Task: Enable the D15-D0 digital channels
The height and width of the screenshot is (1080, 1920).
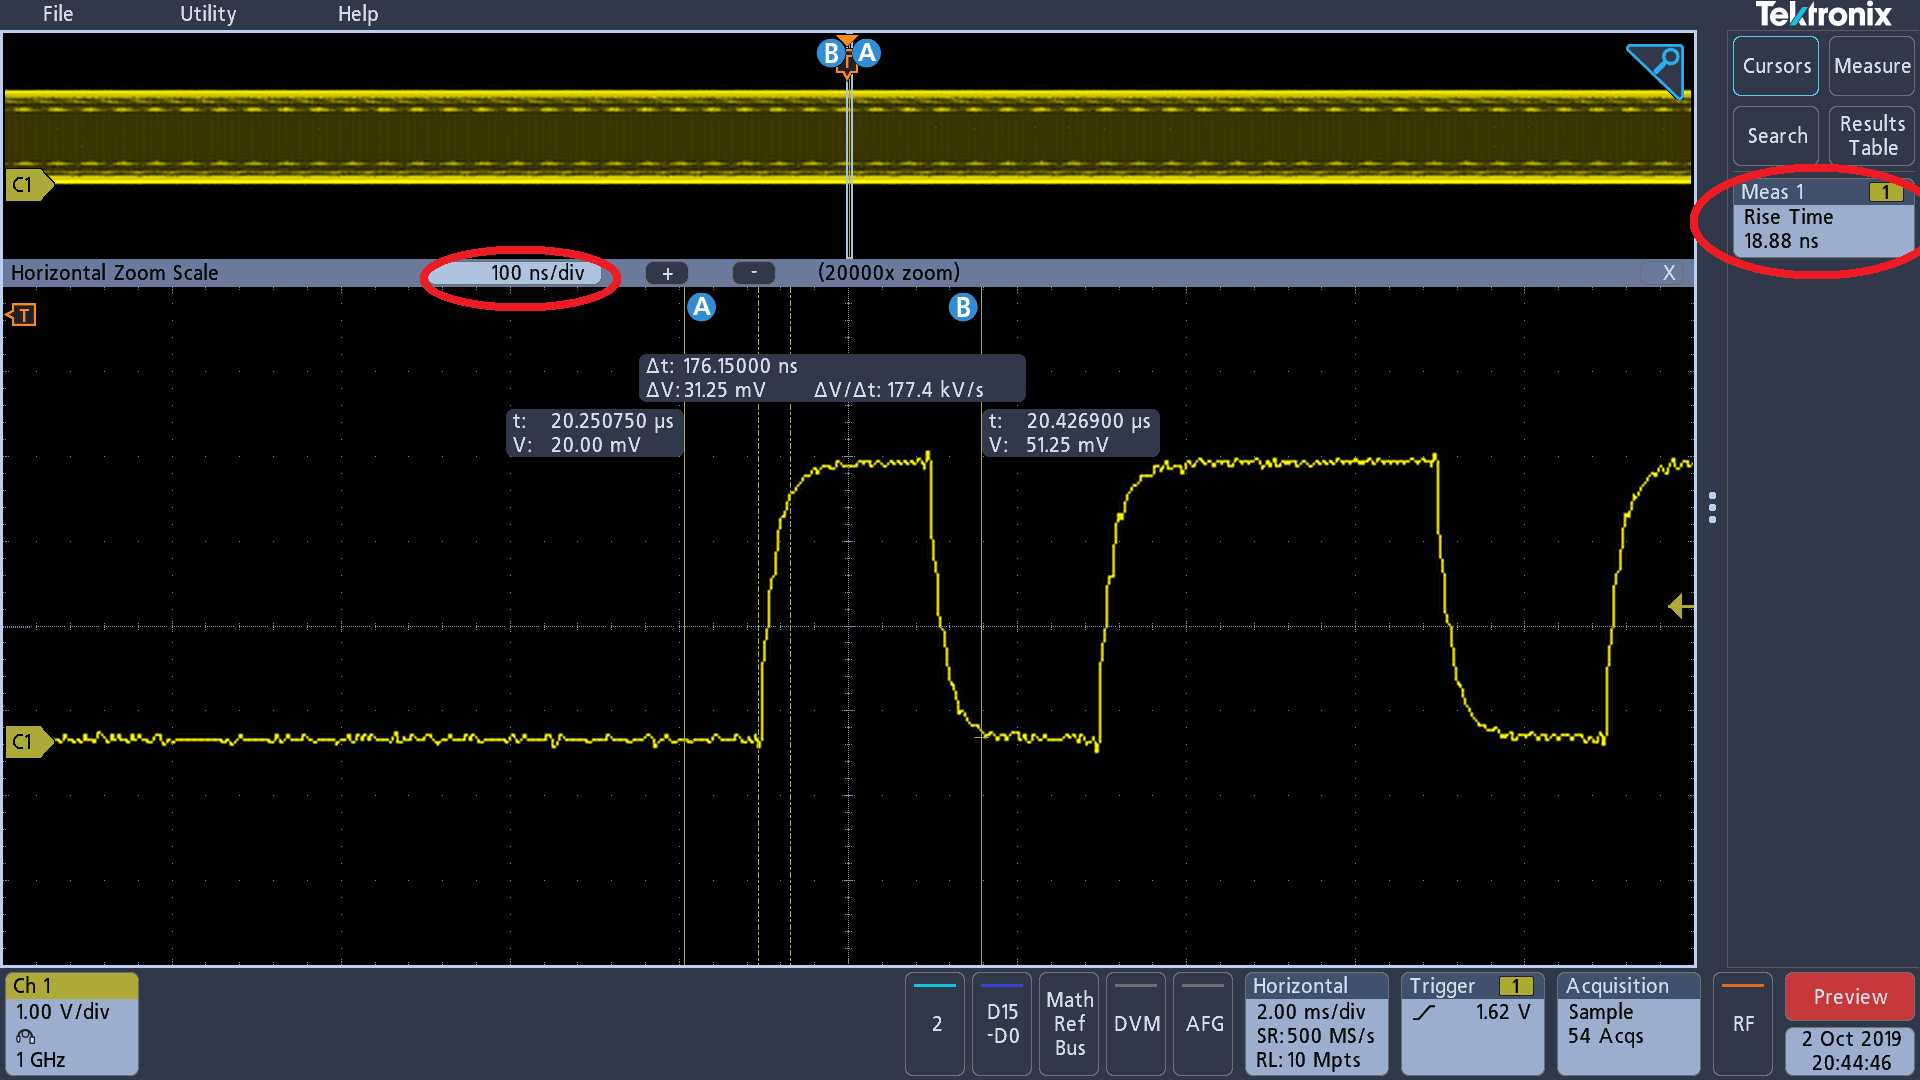Action: coord(1002,1023)
